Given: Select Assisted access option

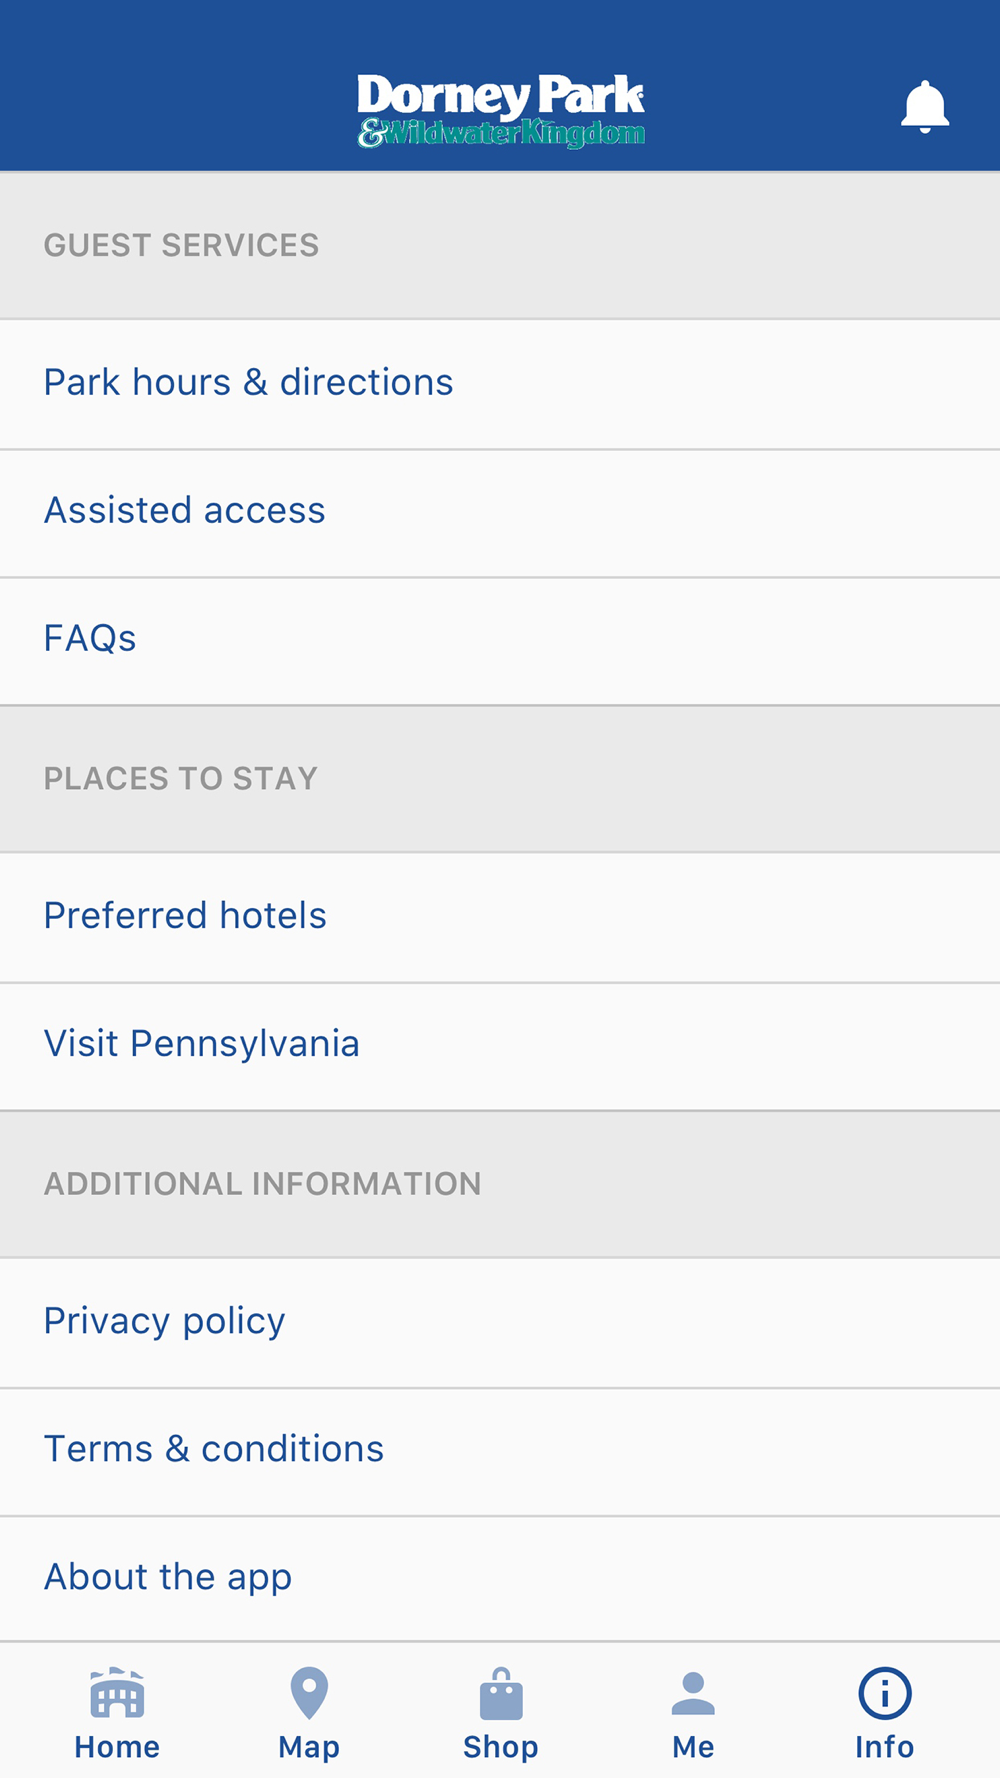Looking at the screenshot, I should [185, 511].
